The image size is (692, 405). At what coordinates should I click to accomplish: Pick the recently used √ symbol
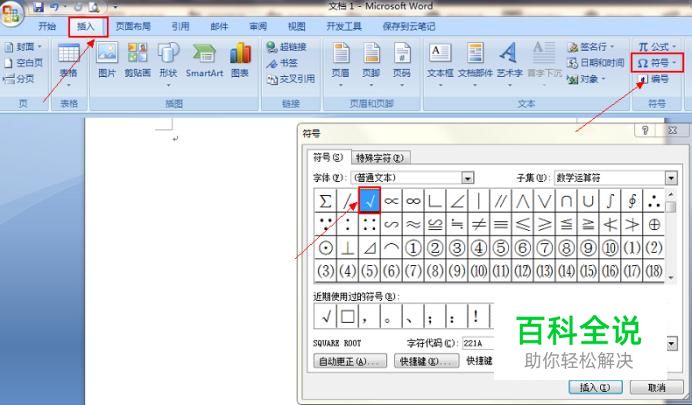[325, 316]
